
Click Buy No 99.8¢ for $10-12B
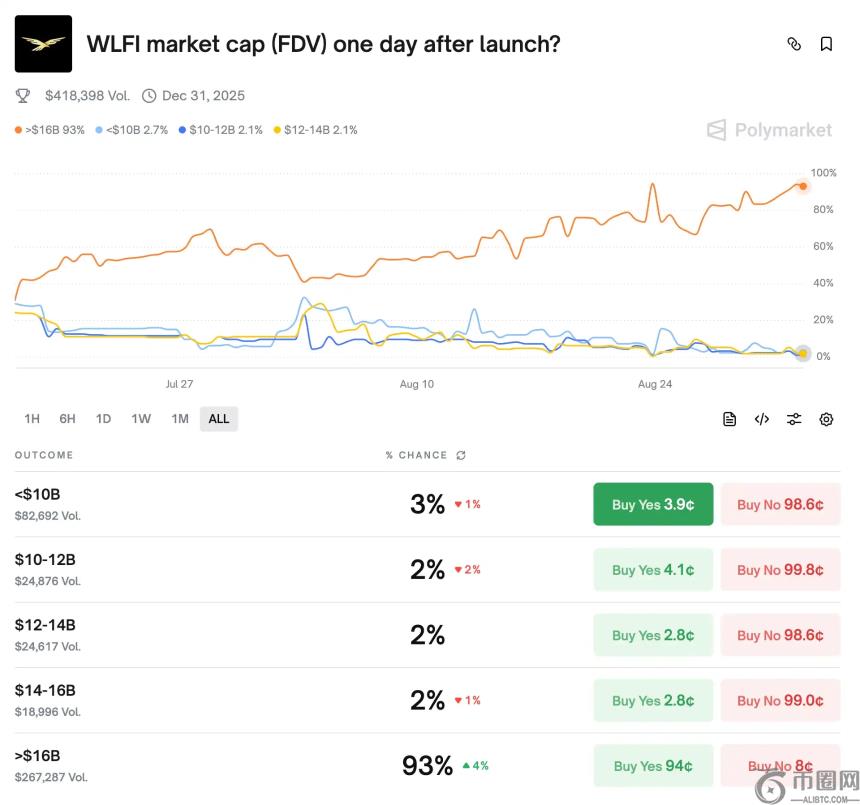pos(780,570)
